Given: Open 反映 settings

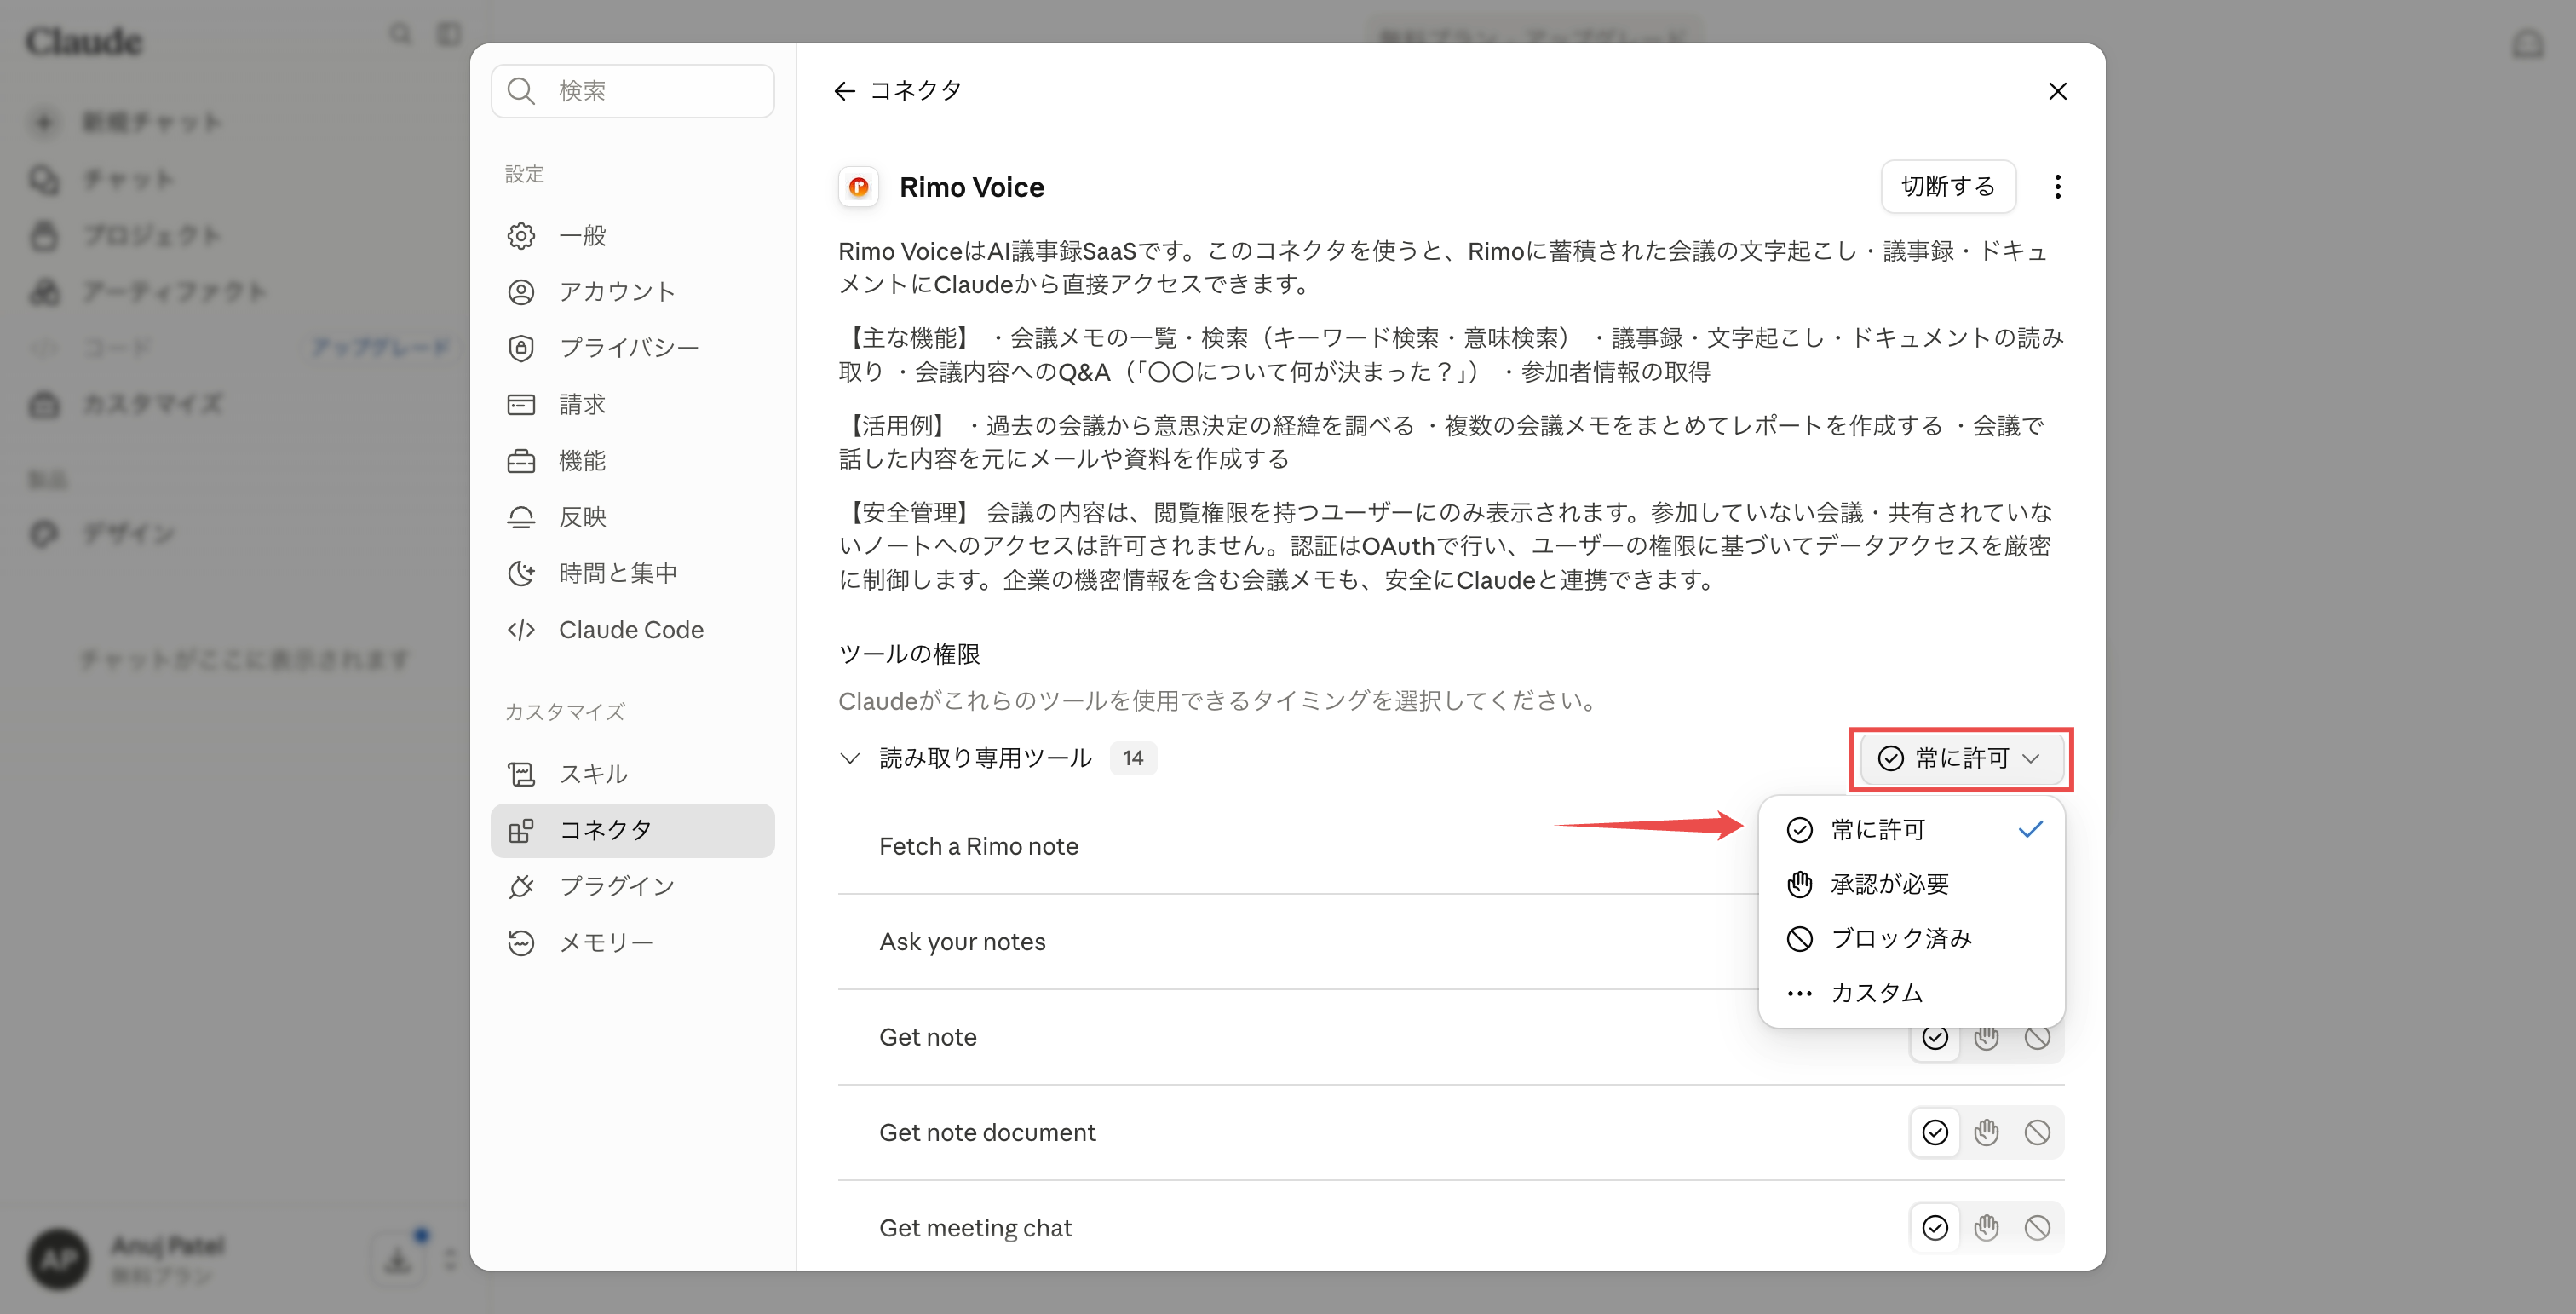Looking at the screenshot, I should [x=632, y=517].
